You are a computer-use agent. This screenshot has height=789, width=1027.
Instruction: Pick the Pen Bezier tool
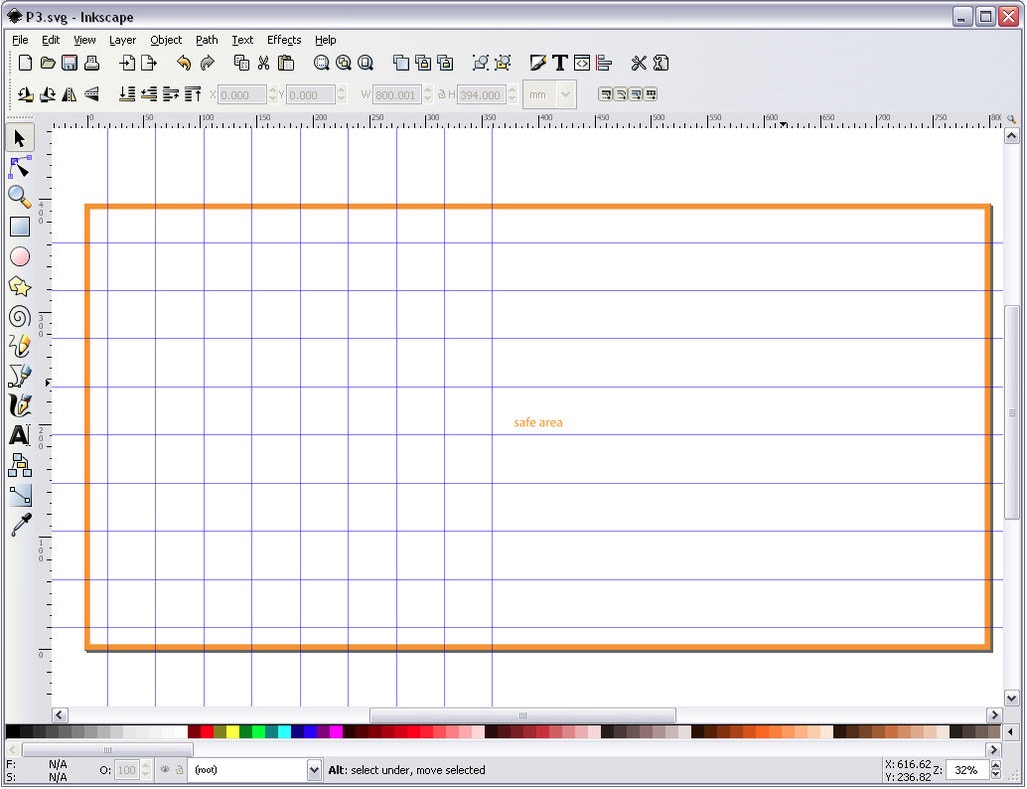pos(20,376)
